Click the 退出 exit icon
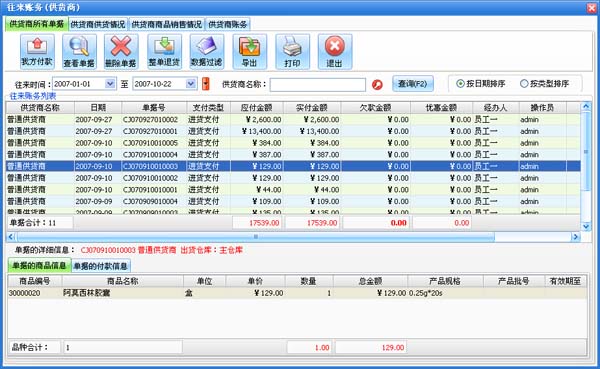Viewport: 600px width, 369px height. click(335, 51)
